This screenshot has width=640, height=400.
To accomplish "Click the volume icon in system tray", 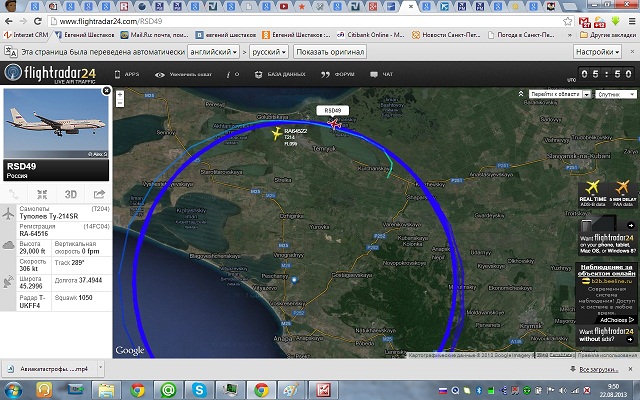I will point(563,391).
